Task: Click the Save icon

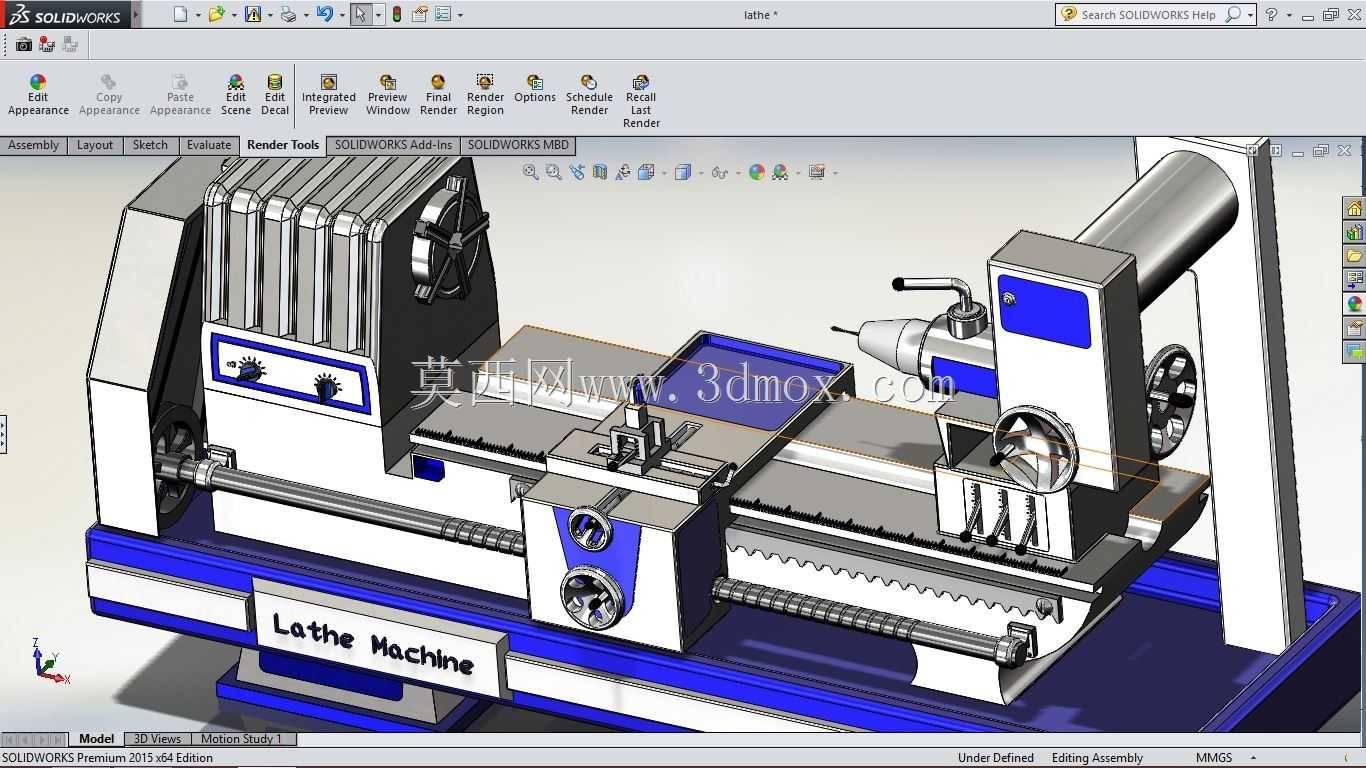Action: [253, 14]
